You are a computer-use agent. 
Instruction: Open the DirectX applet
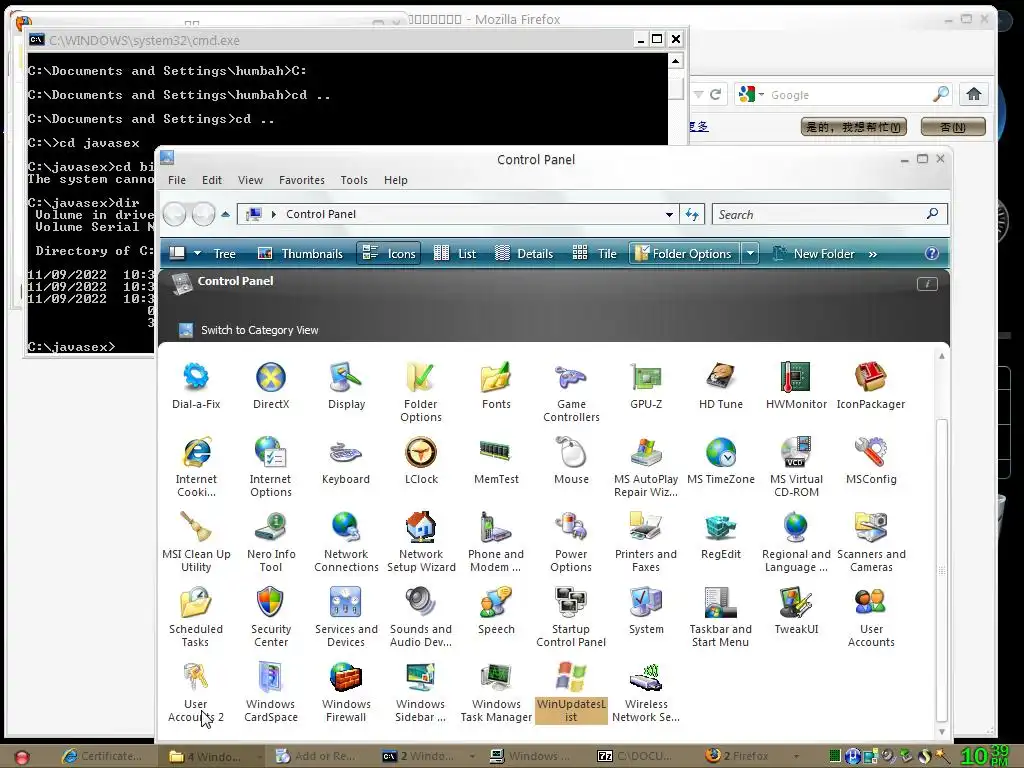coord(271,386)
